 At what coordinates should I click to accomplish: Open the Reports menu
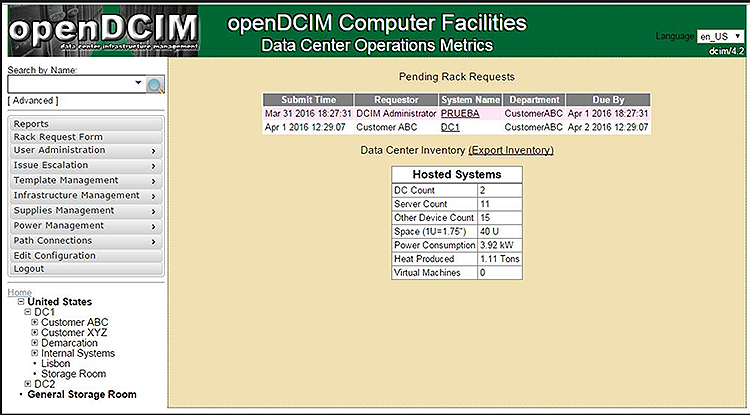[x=86, y=124]
